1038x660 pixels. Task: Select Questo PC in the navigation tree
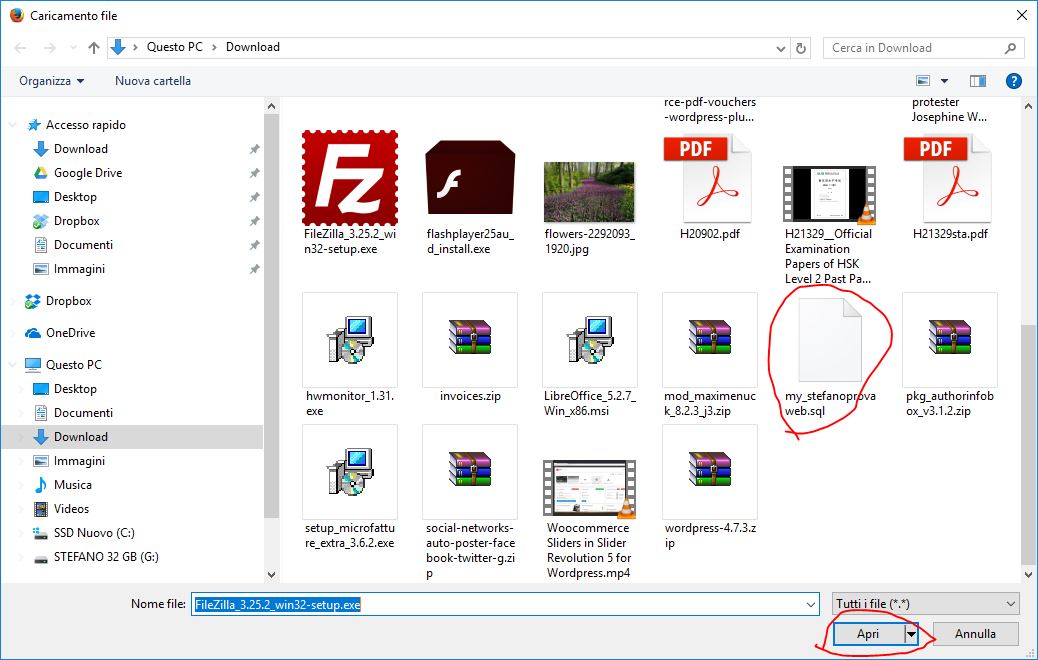pyautogui.click(x=73, y=365)
